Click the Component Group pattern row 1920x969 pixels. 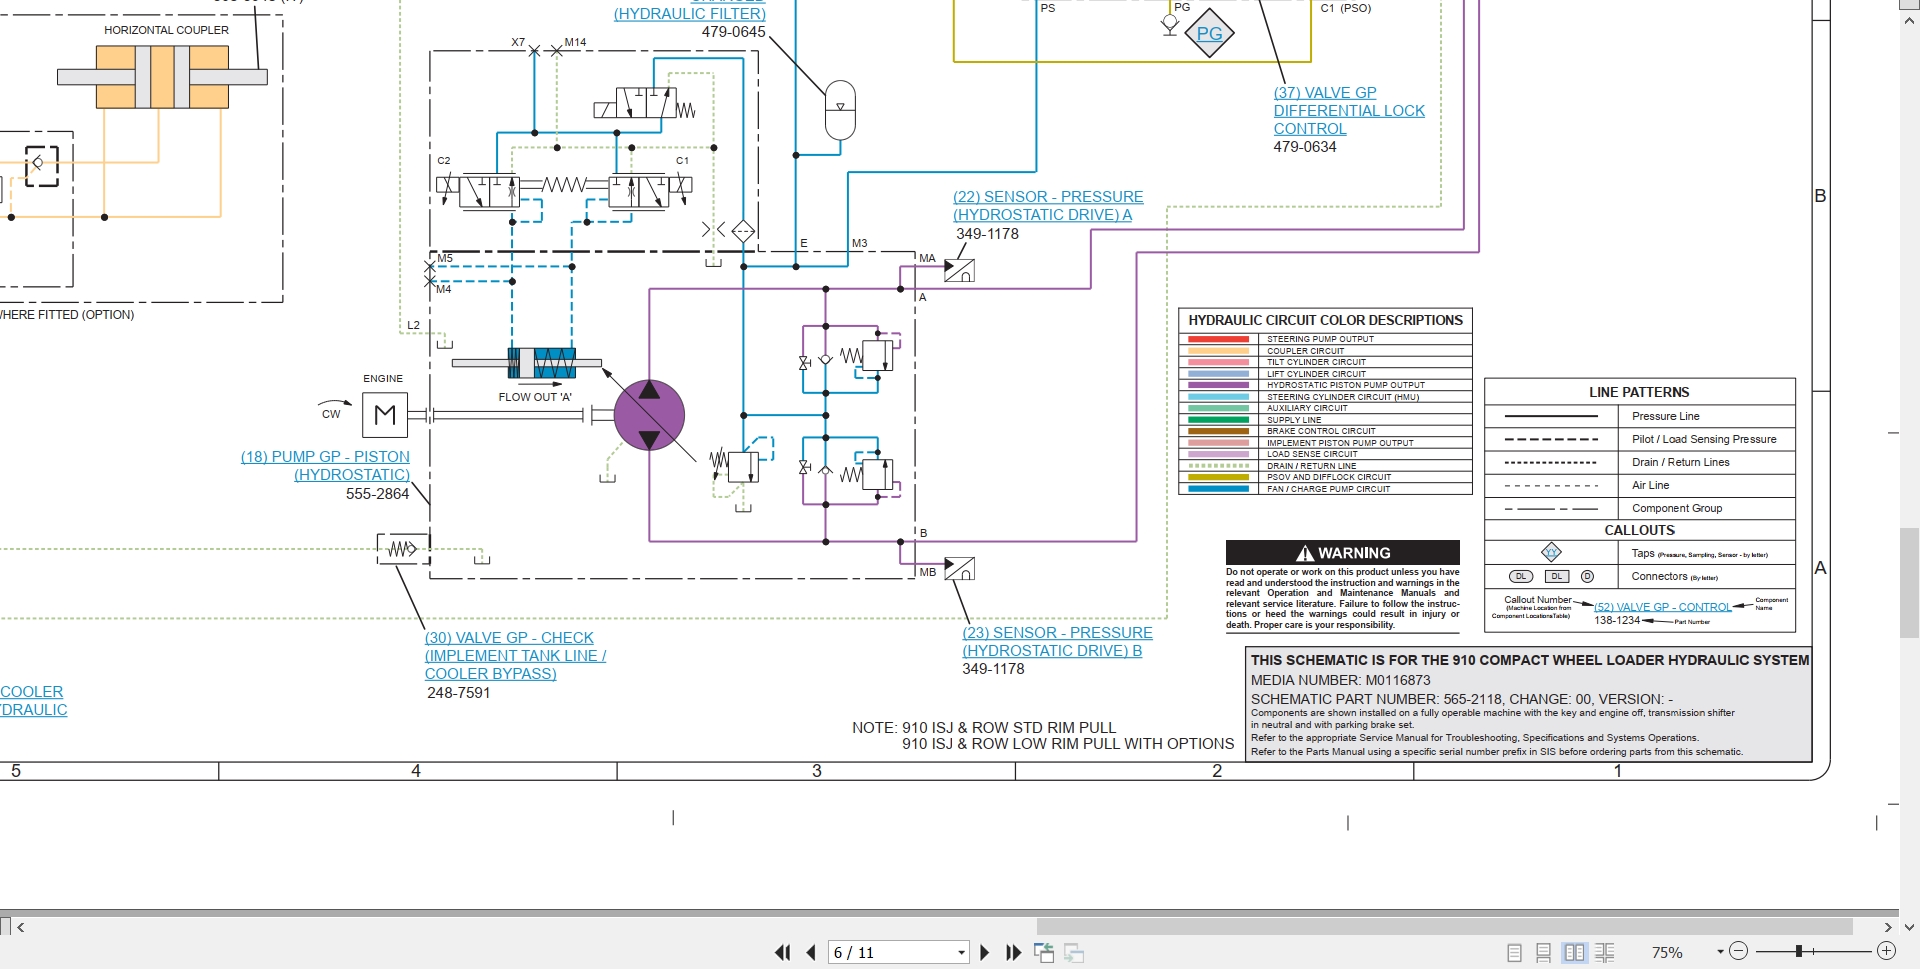1640,508
